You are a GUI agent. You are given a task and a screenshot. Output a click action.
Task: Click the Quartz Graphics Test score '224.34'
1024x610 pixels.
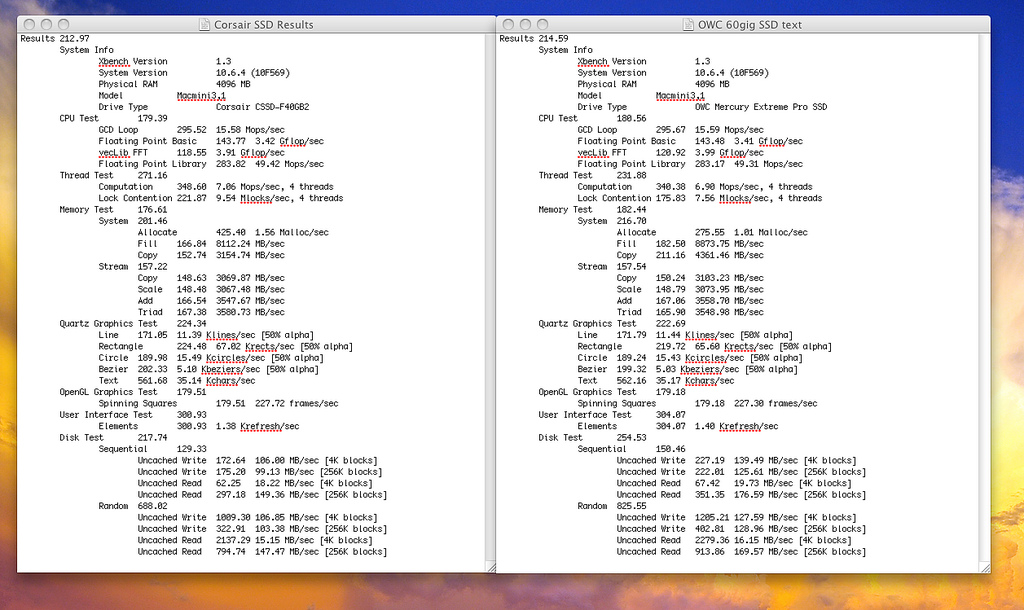tap(191, 324)
